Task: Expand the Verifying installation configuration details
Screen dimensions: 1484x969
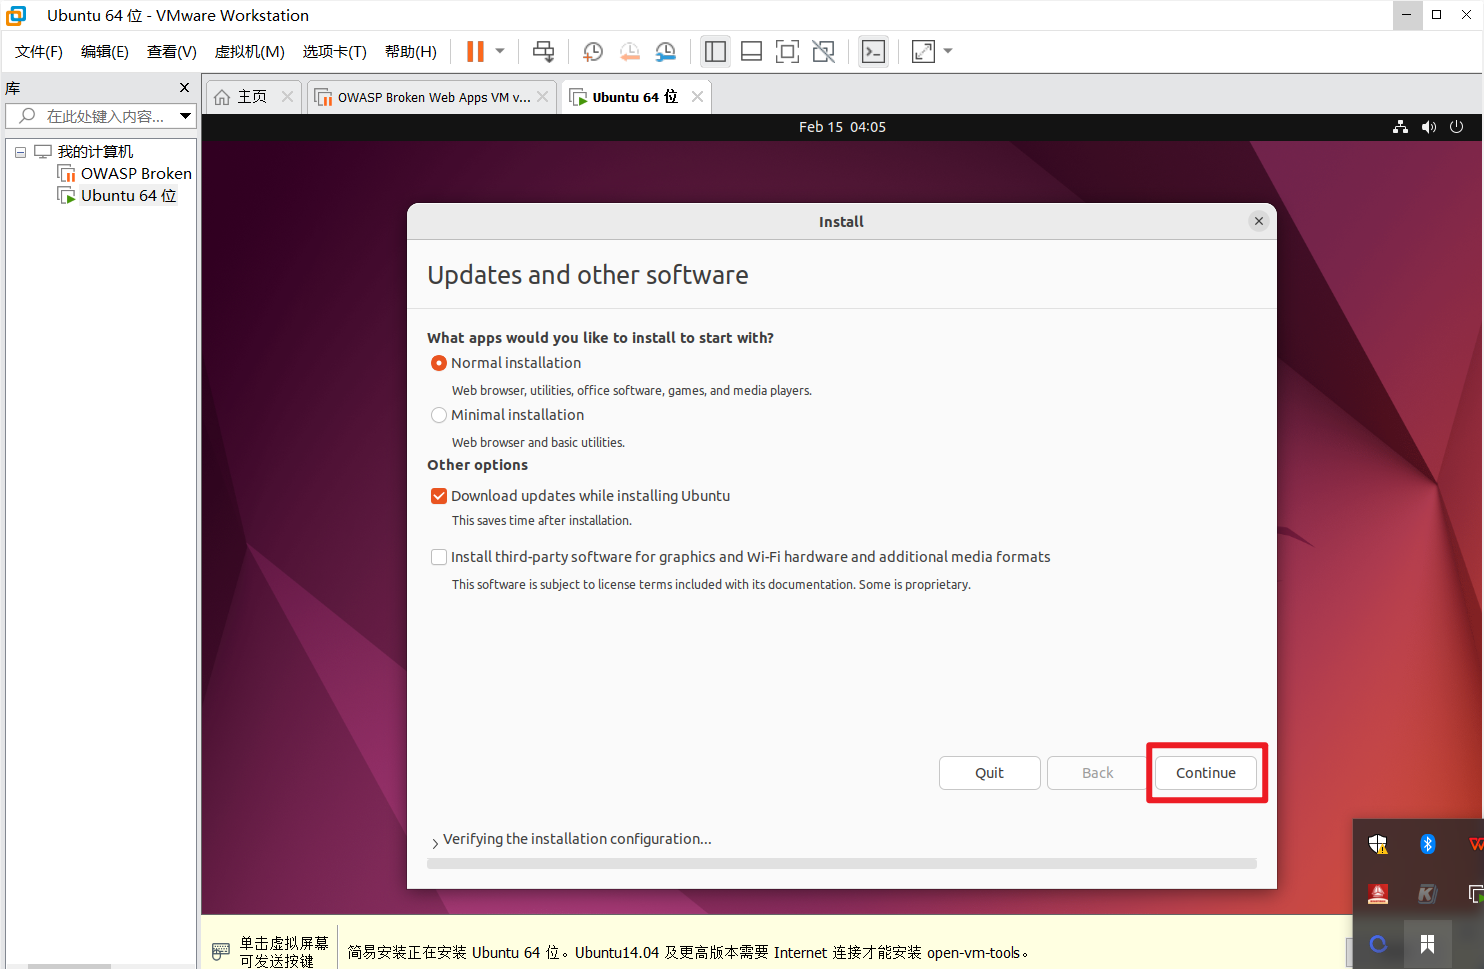Action: click(x=435, y=842)
